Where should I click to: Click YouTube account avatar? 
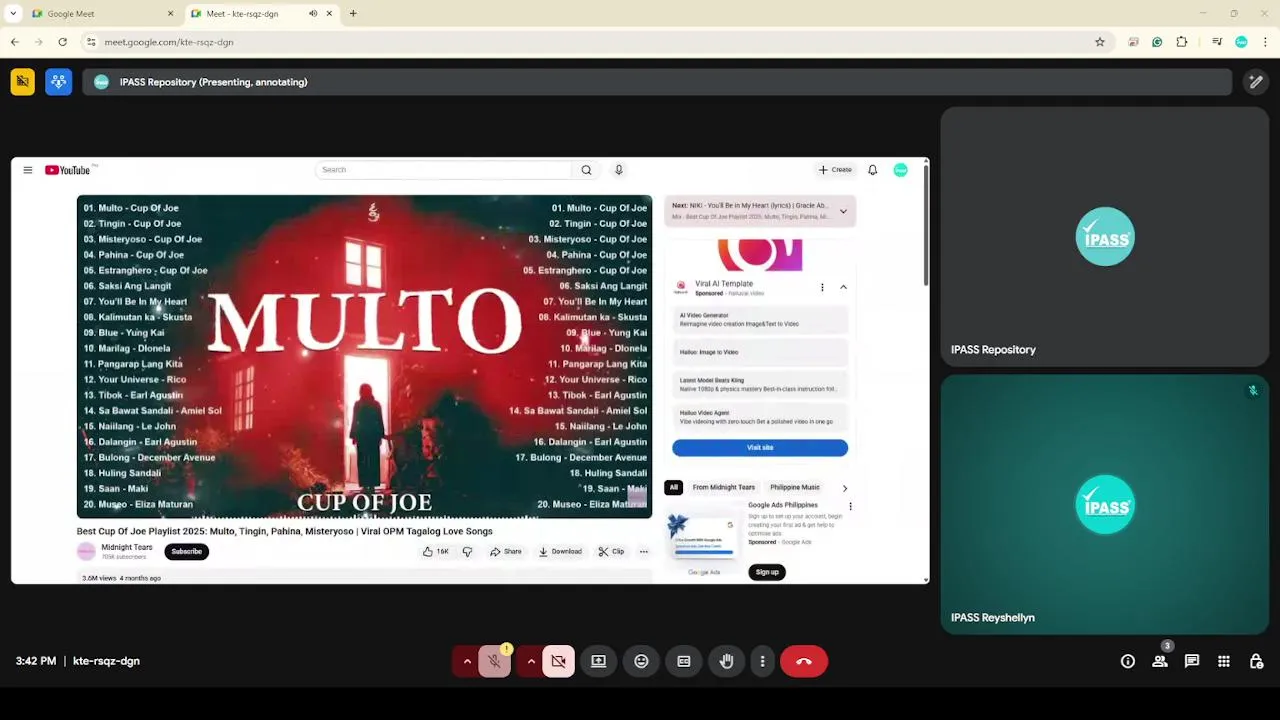pyautogui.click(x=901, y=170)
